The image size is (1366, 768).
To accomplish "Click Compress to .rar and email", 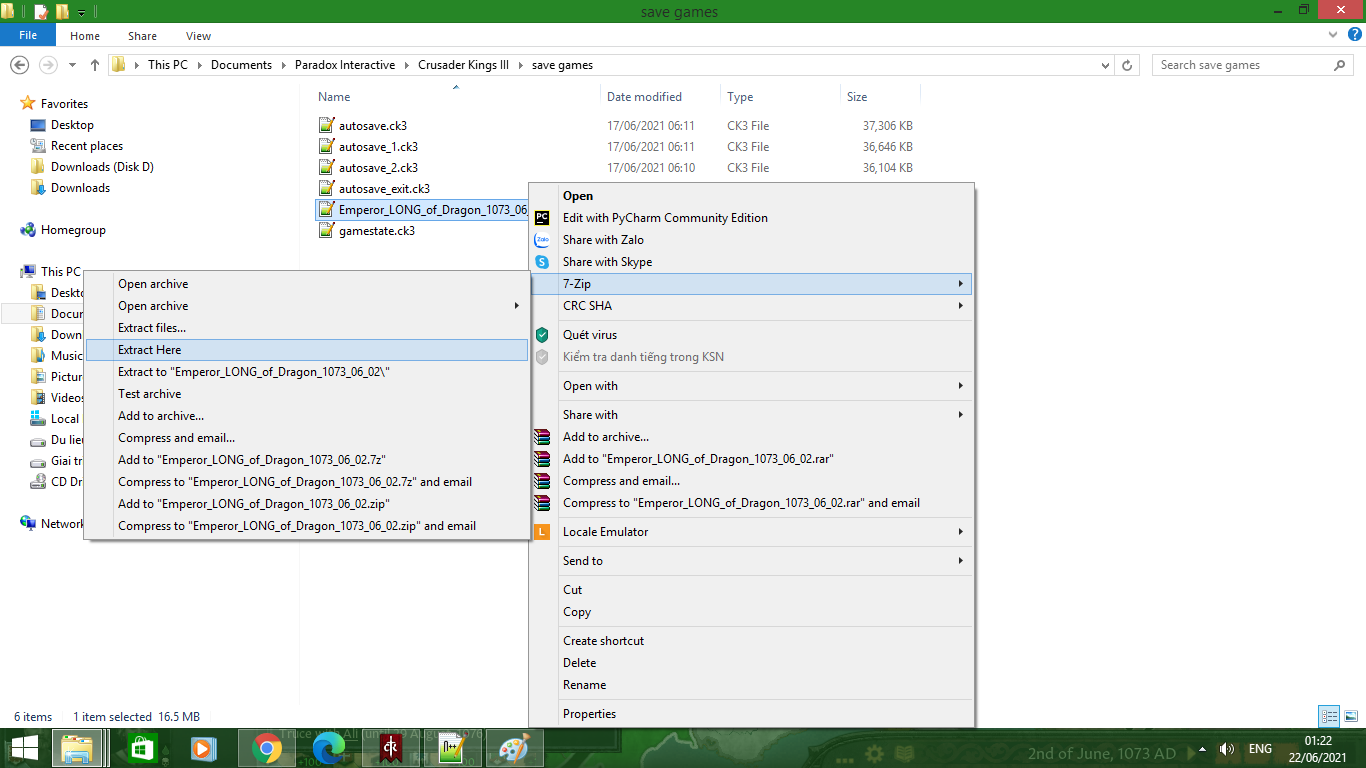I will tap(751, 503).
